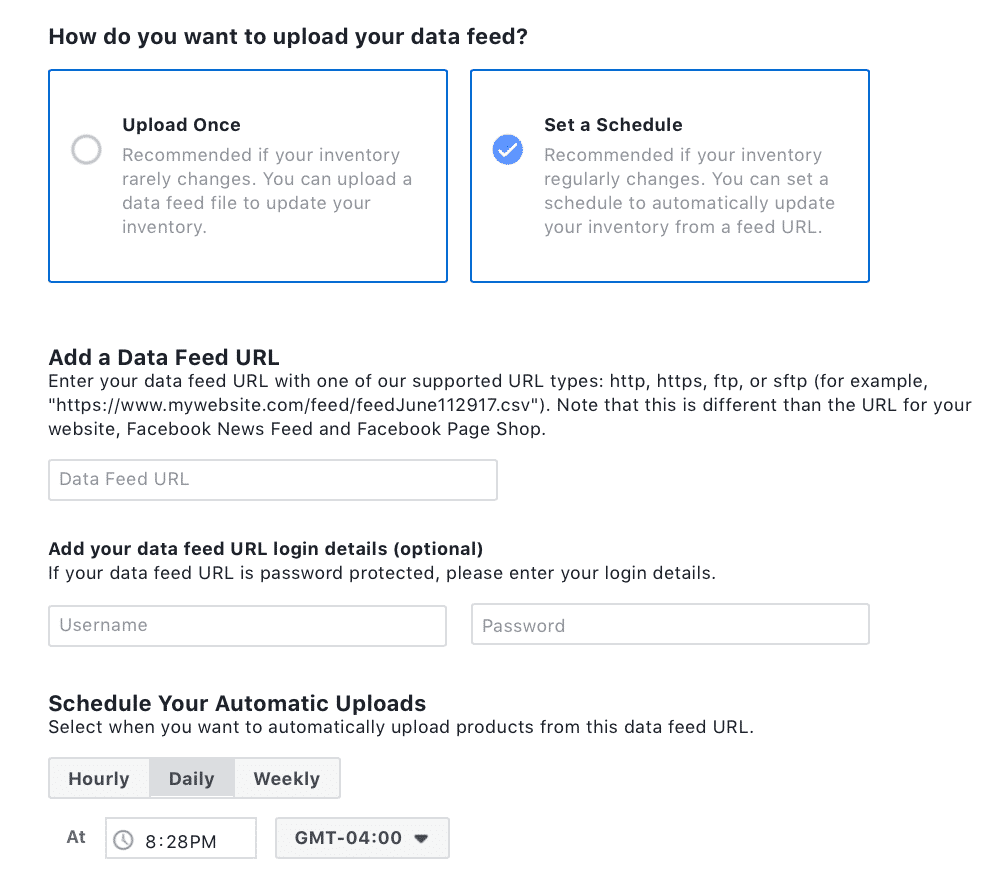This screenshot has width=1004, height=890.
Task: Open the GMT-04:00 timezone dropdown
Action: coord(362,837)
